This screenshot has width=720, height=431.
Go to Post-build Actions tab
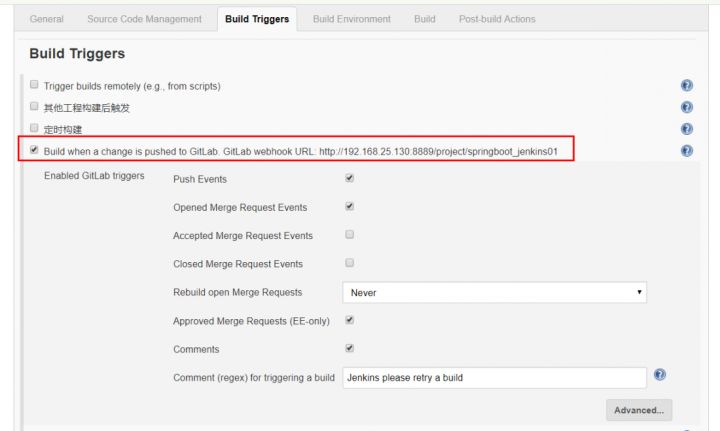point(497,19)
